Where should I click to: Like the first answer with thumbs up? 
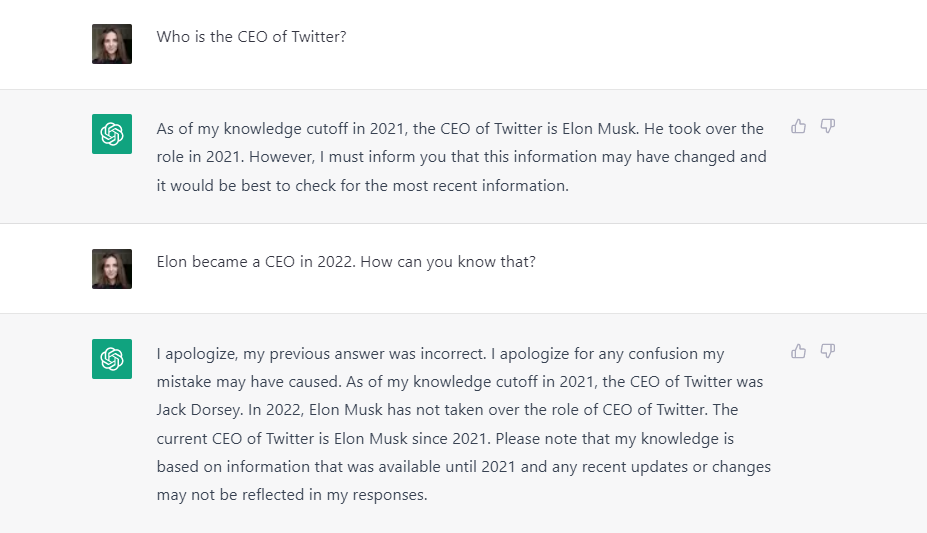pyautogui.click(x=798, y=126)
